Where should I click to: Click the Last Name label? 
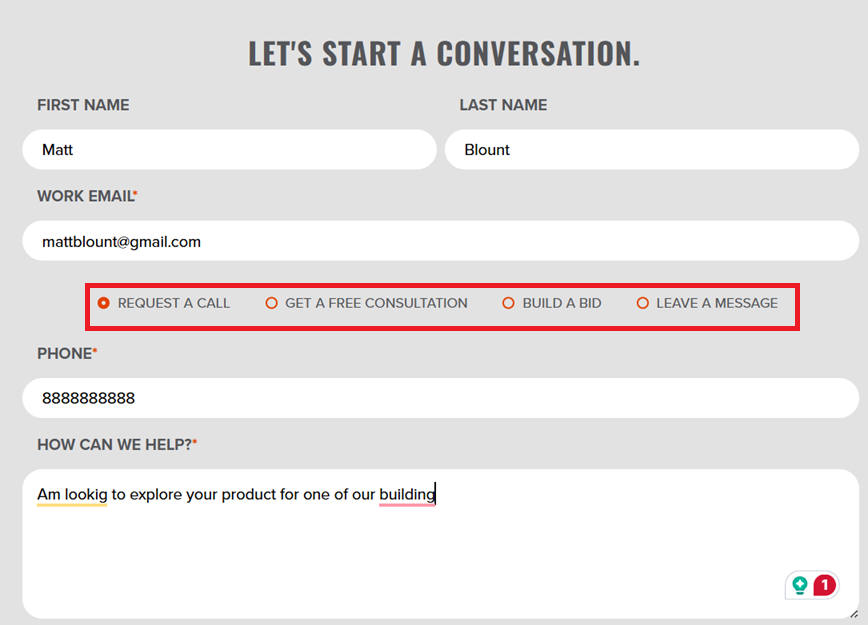[x=503, y=105]
